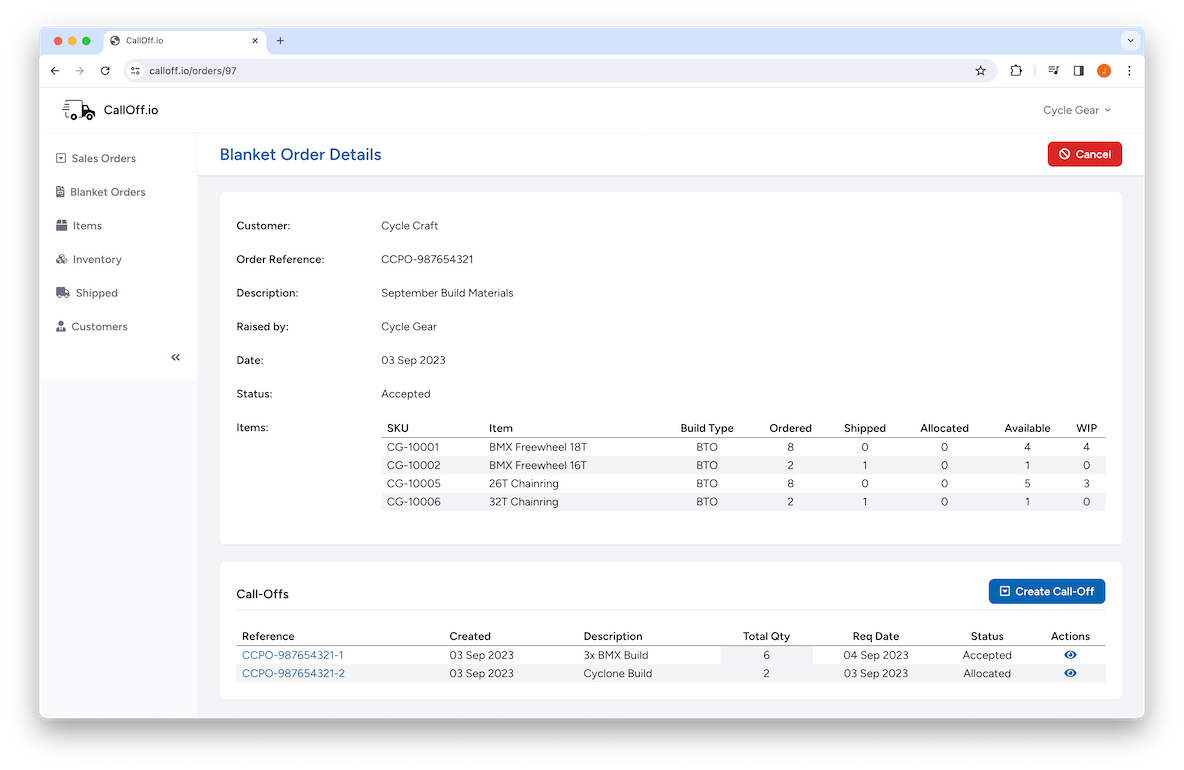
Task: Click the Shipped truck icon
Action: pos(63,292)
